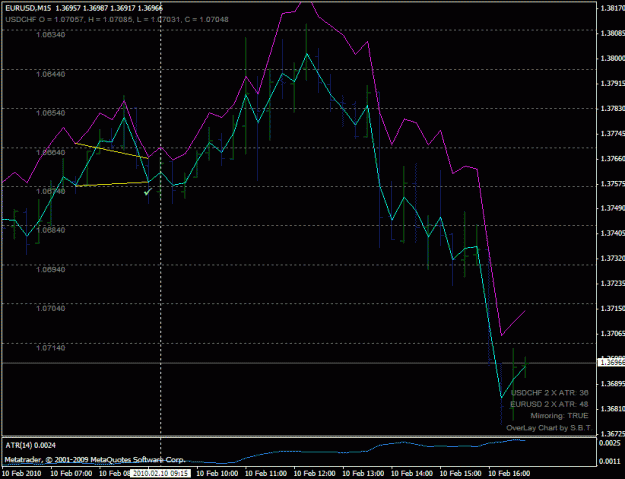This screenshot has height=479, width=625.
Task: Click the USDCHF 2 X ATR: 38 text
Action: [x=550, y=393]
